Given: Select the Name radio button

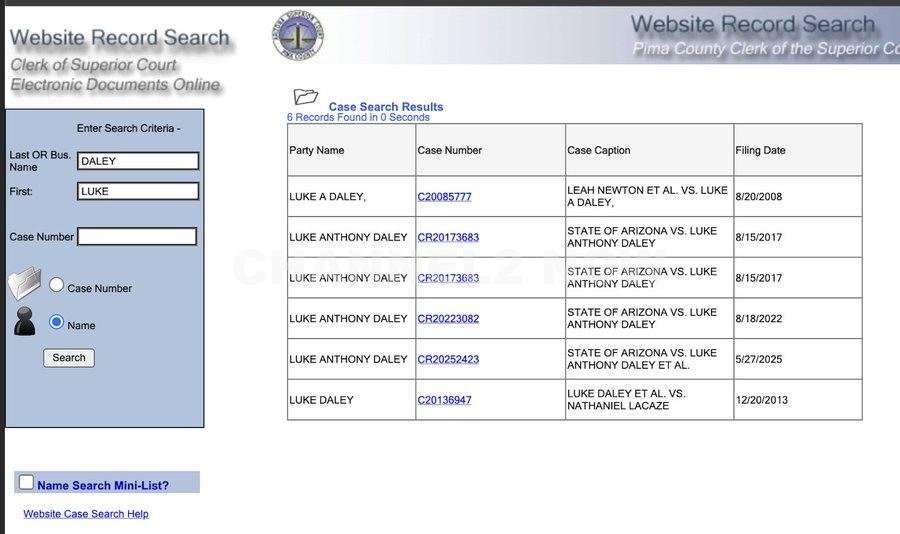Looking at the screenshot, I should point(56,322).
